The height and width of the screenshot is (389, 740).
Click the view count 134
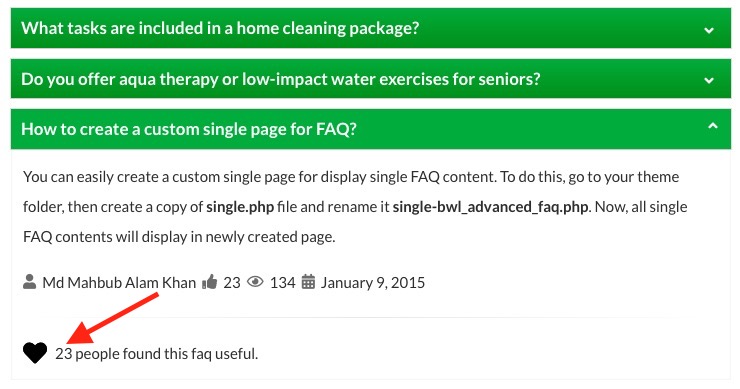(283, 282)
